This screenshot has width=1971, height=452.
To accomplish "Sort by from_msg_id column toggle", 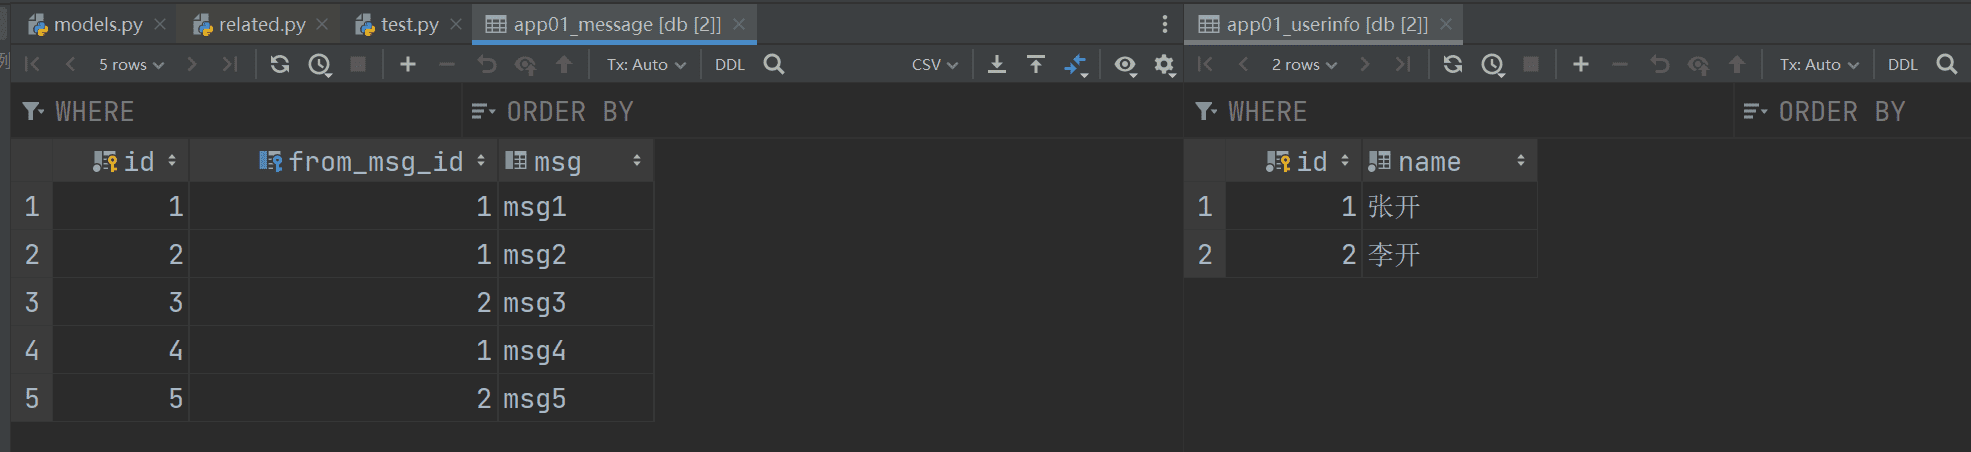I will [481, 161].
